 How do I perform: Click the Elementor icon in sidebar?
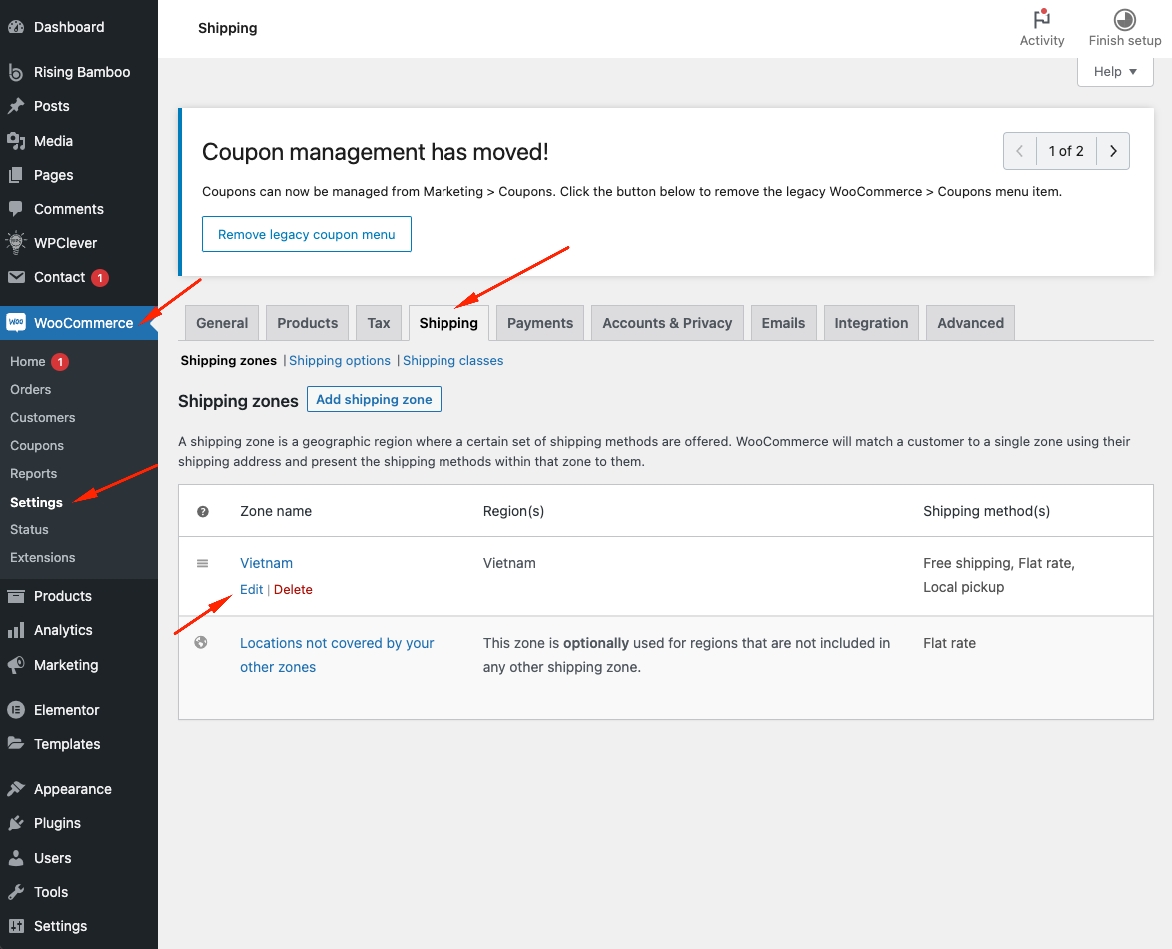point(16,710)
